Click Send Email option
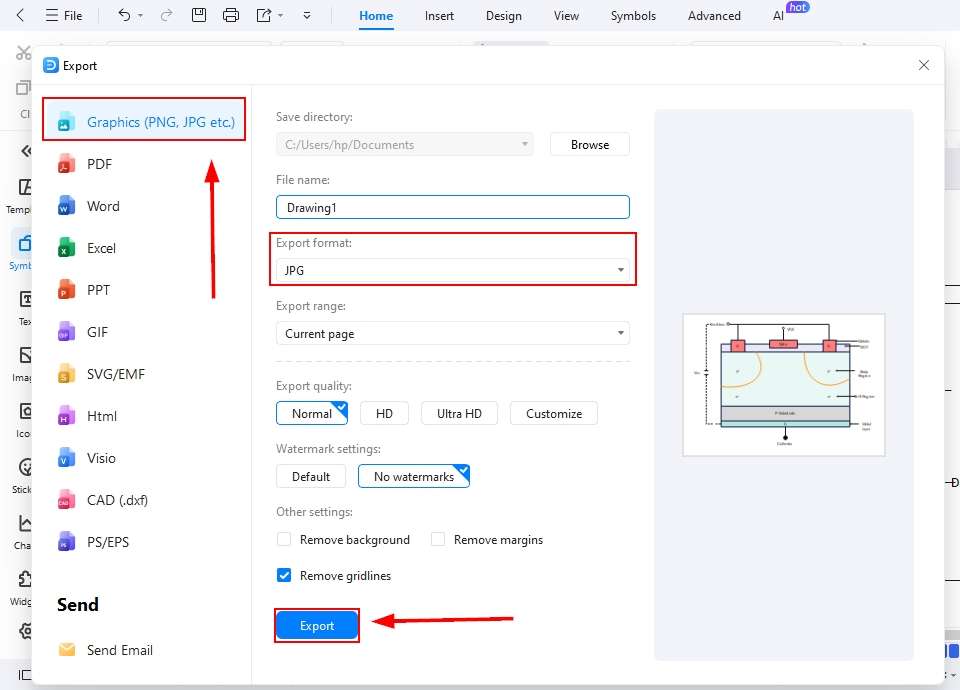960x690 pixels. [x=119, y=650]
